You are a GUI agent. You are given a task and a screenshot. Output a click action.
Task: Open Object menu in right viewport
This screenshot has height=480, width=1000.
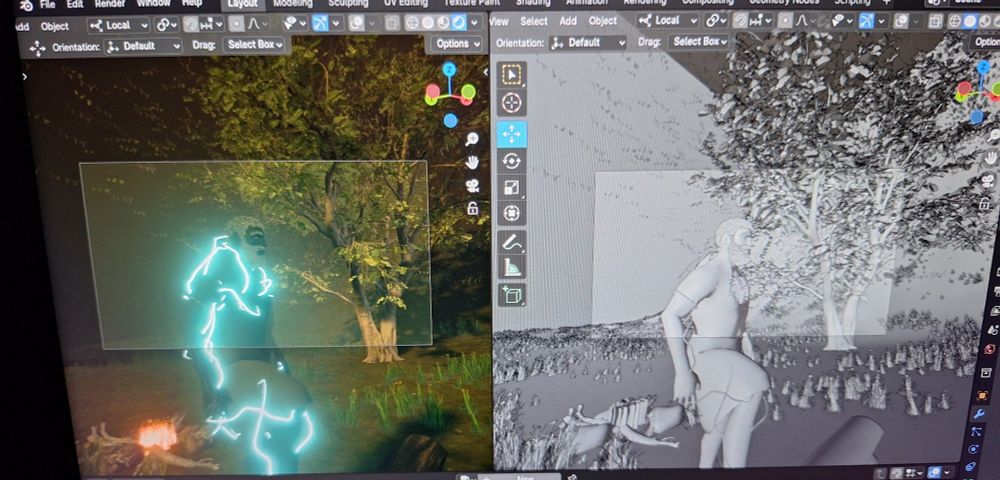pos(603,21)
